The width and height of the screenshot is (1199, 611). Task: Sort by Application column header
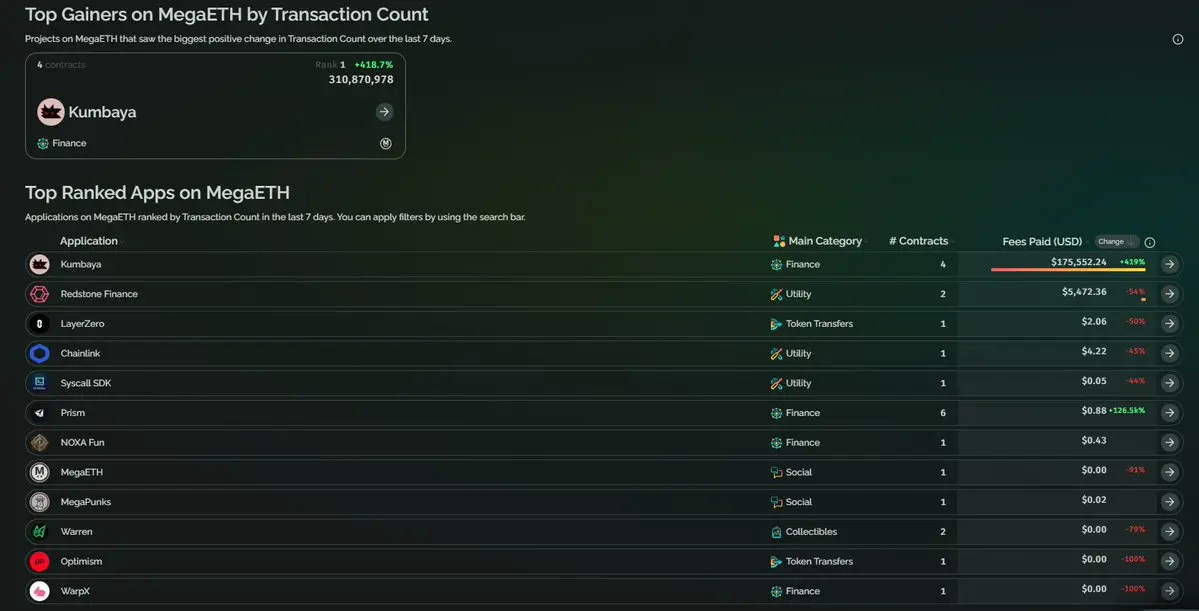point(89,241)
